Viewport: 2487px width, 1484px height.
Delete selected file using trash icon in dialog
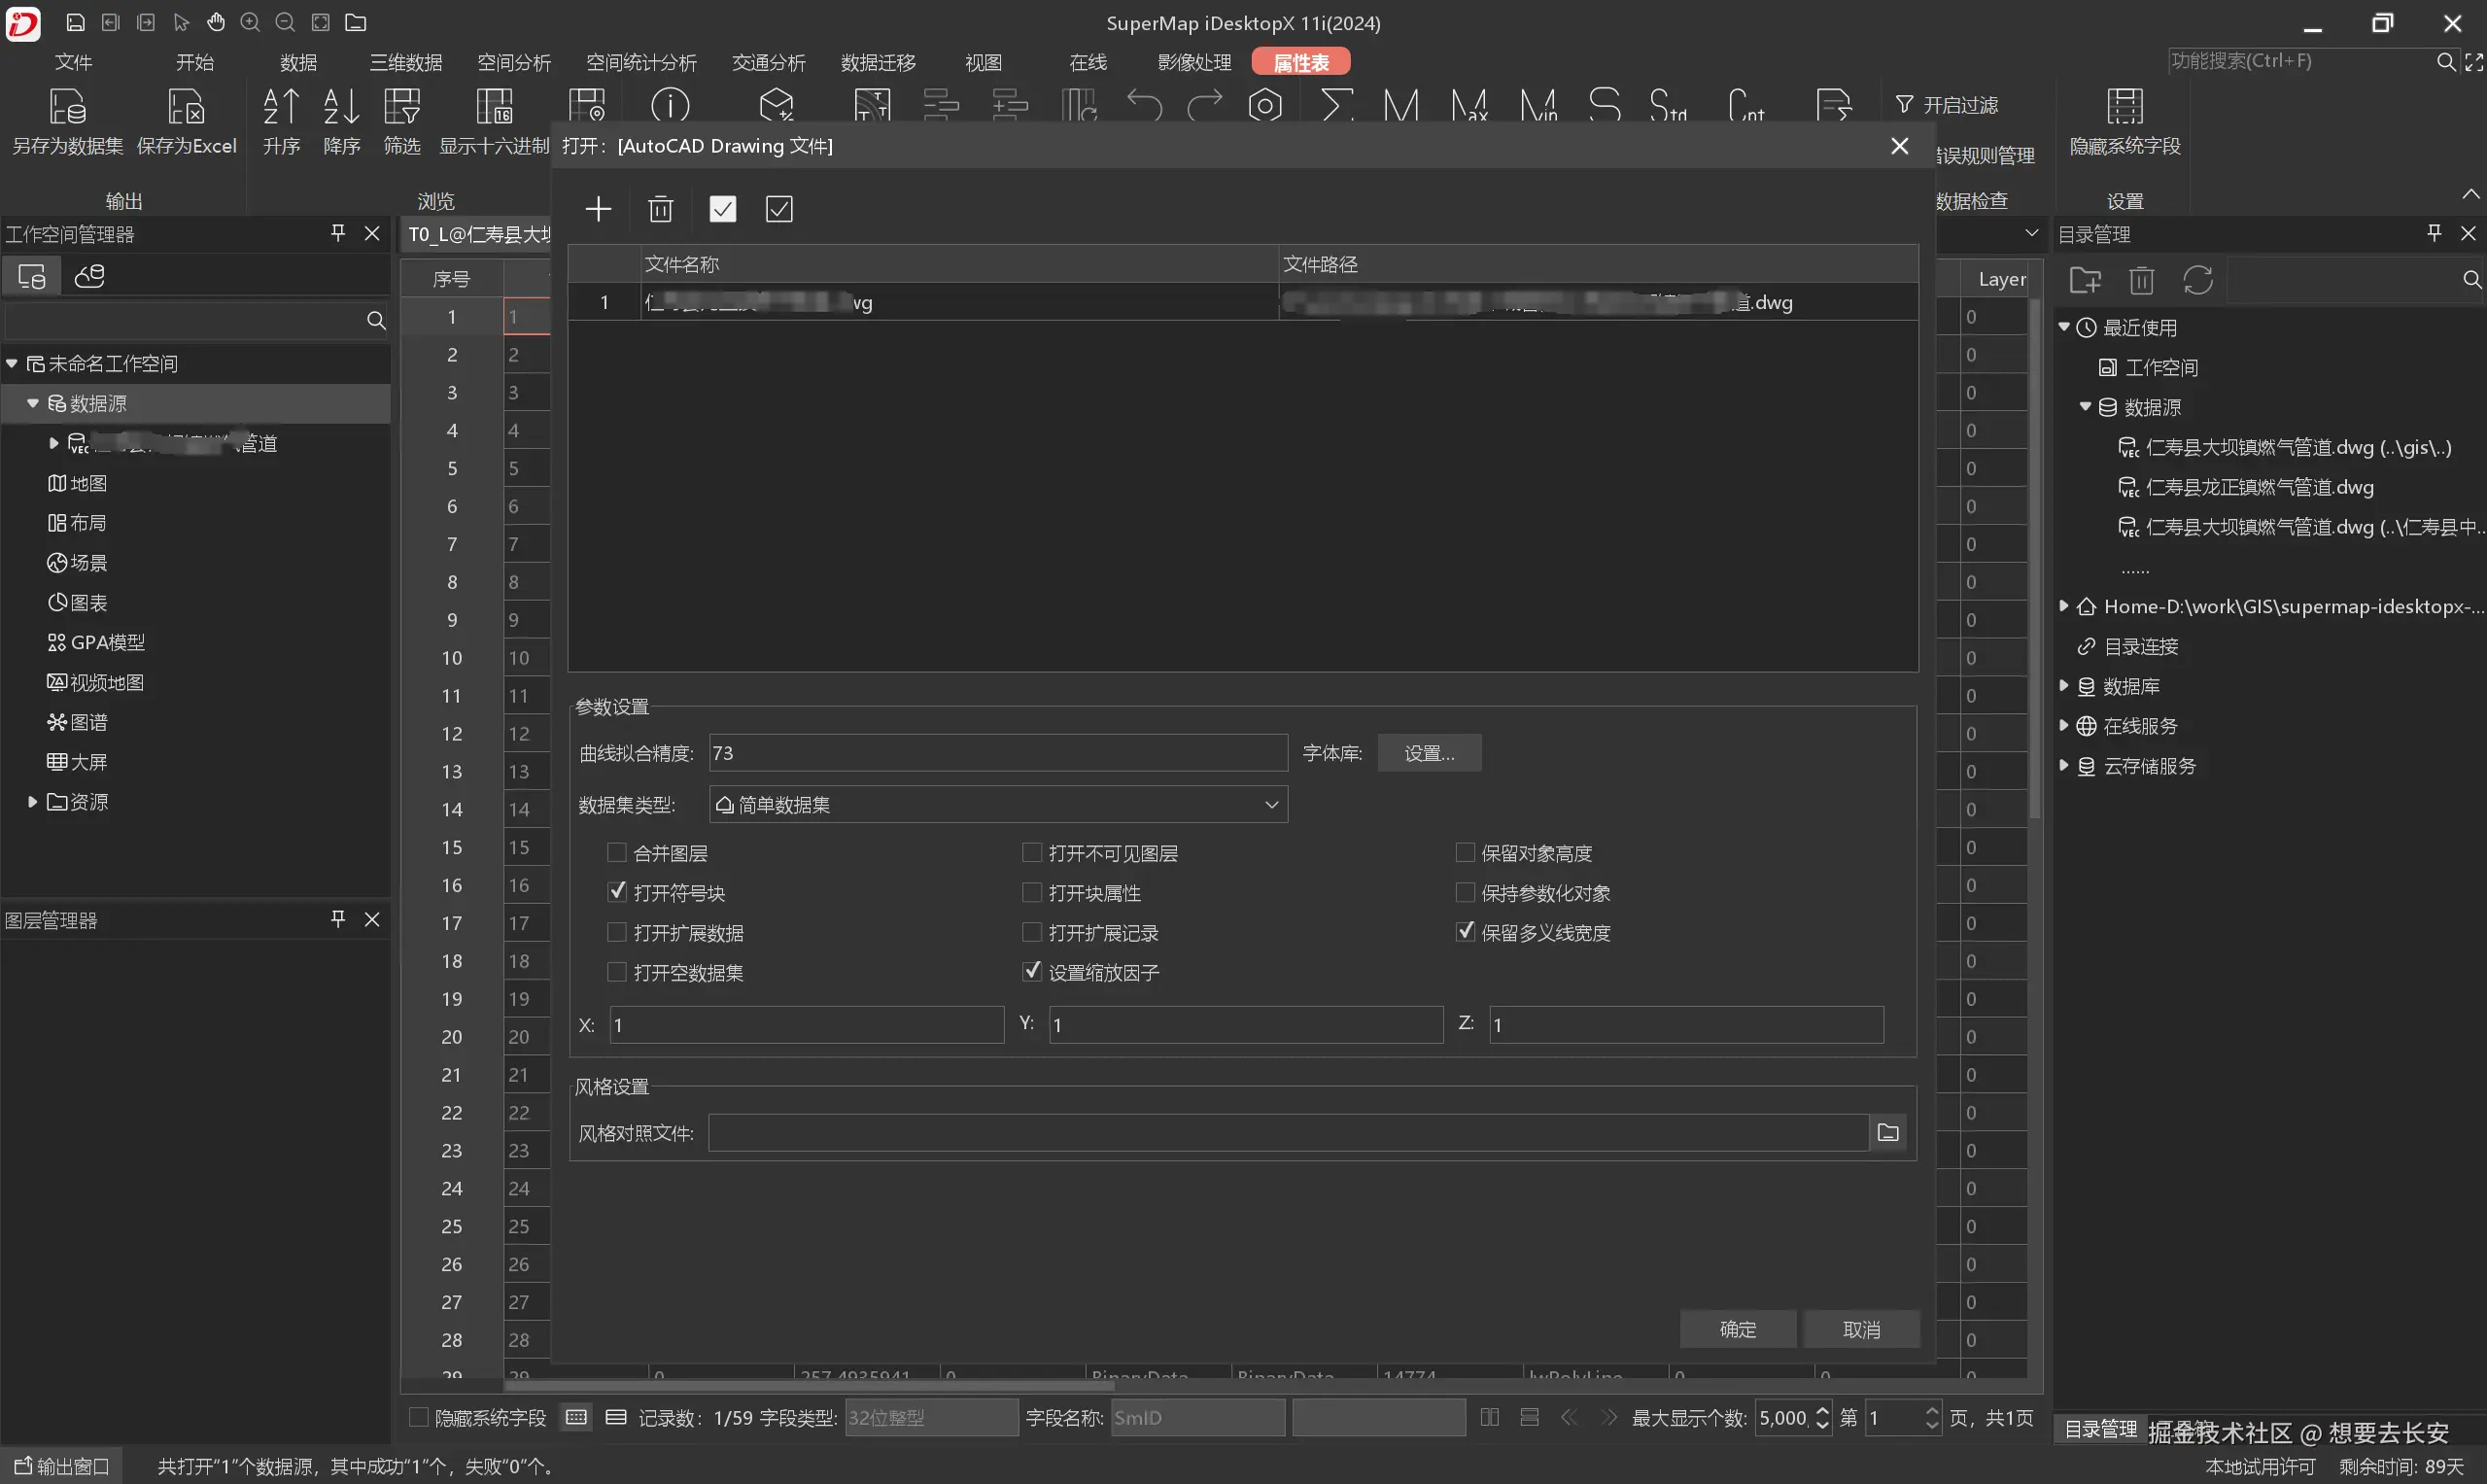click(661, 209)
